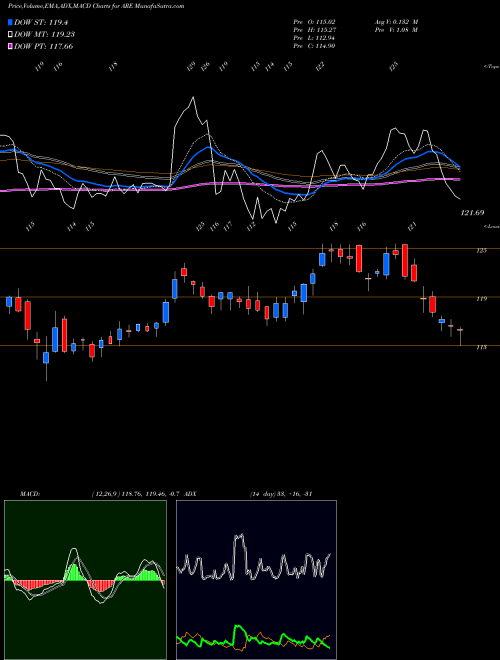Open the ADX indicator chart panel
This screenshot has height=660, width=500.
(256, 580)
